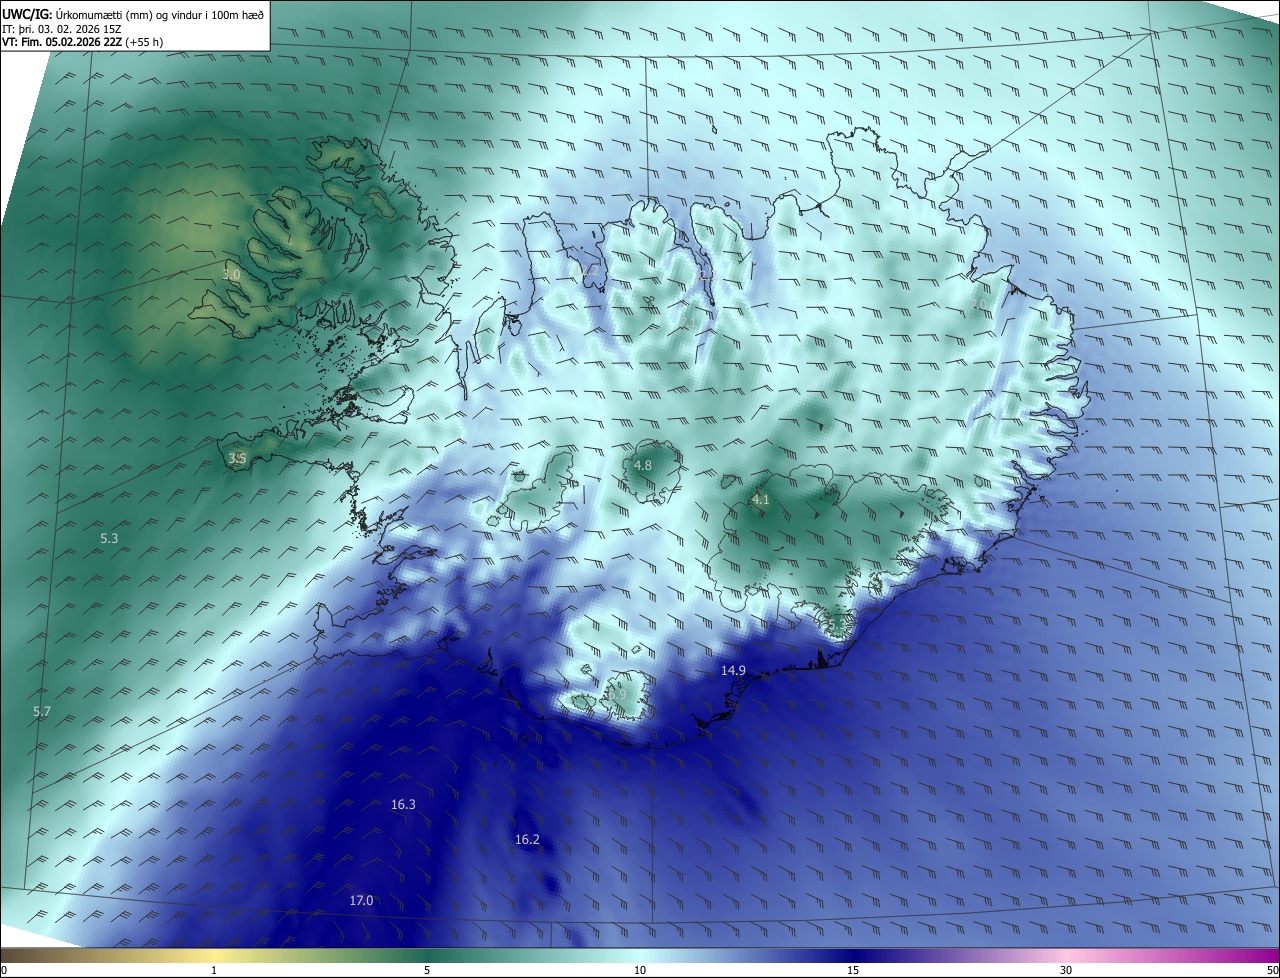Click the '0' tick on the colour scale
This screenshot has width=1280, height=978.
(x=4, y=970)
